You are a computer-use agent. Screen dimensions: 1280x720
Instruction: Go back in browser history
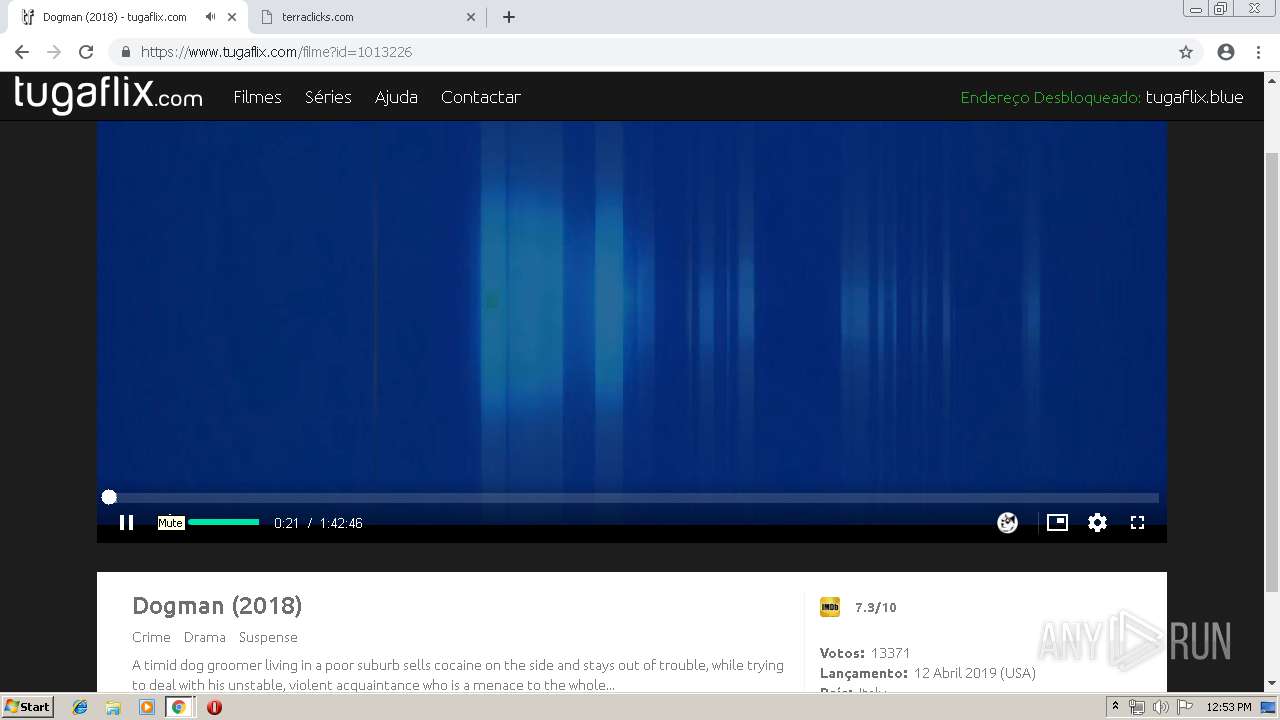click(22, 52)
